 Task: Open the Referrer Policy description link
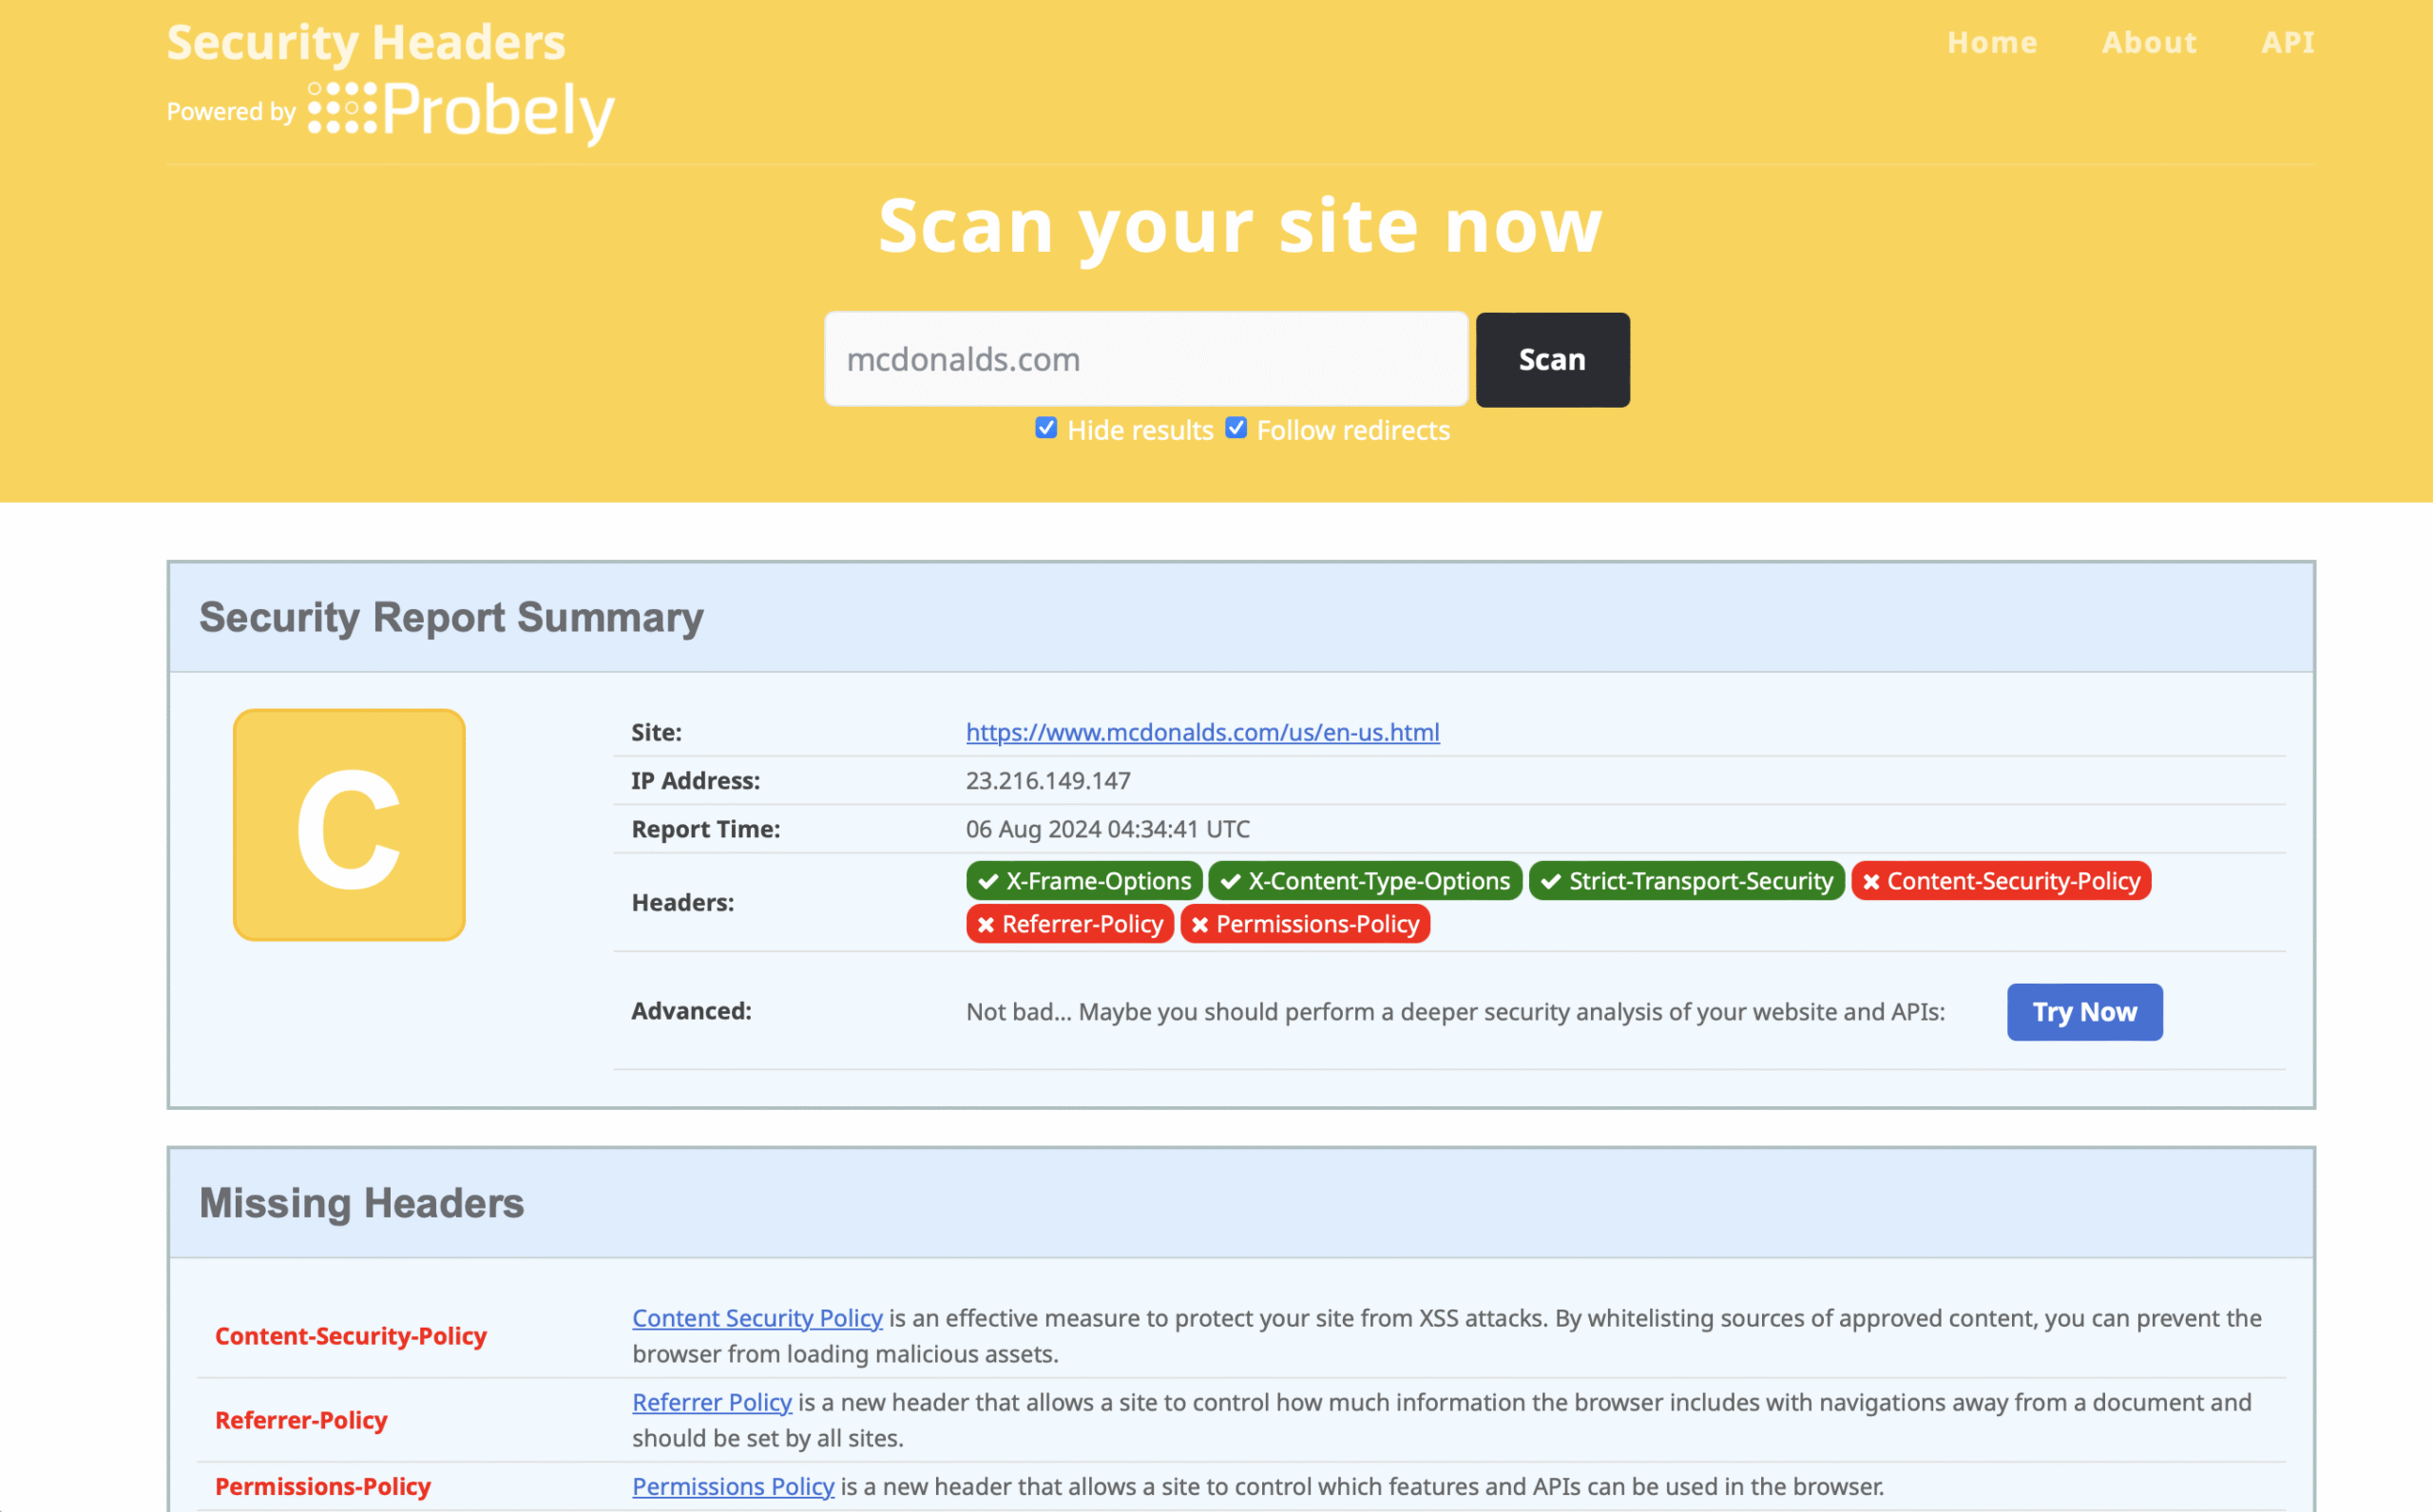[x=711, y=1402]
